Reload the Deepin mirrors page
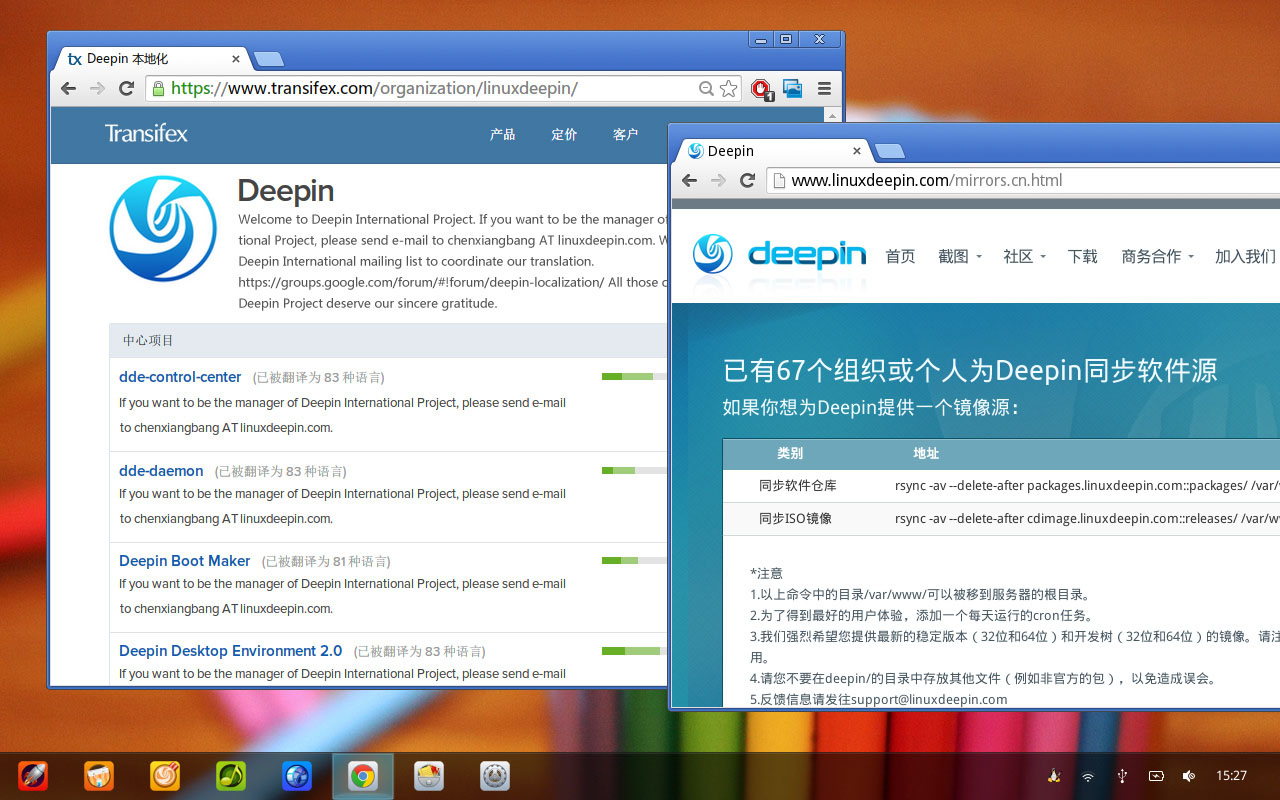1280x800 pixels. (747, 180)
